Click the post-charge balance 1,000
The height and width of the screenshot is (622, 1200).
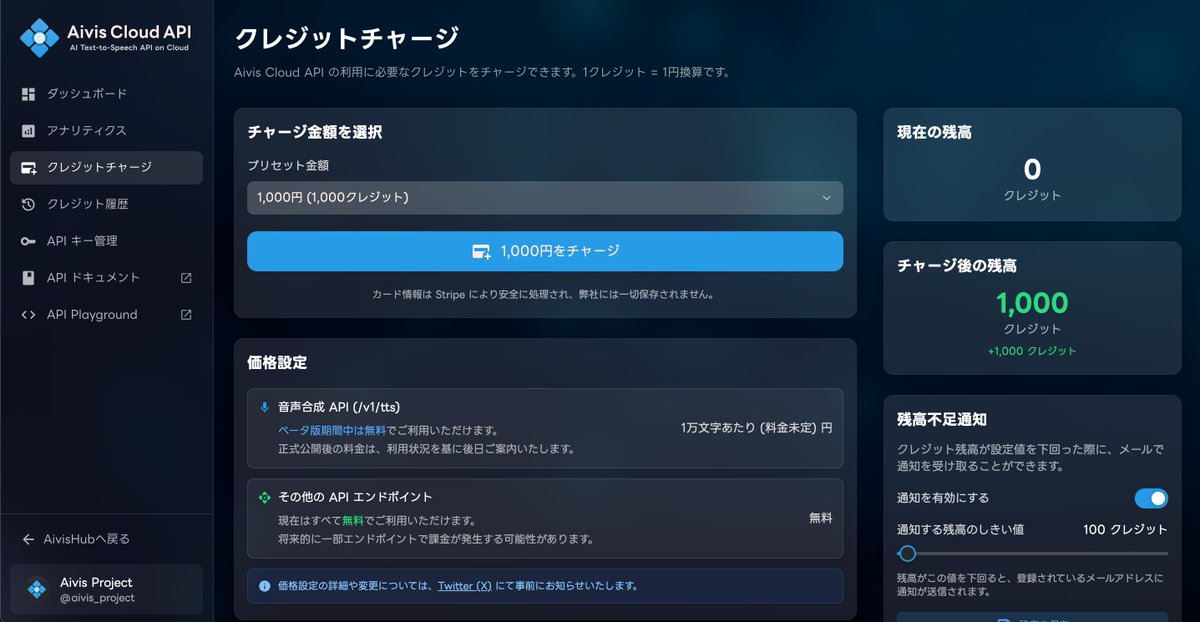(x=1032, y=303)
